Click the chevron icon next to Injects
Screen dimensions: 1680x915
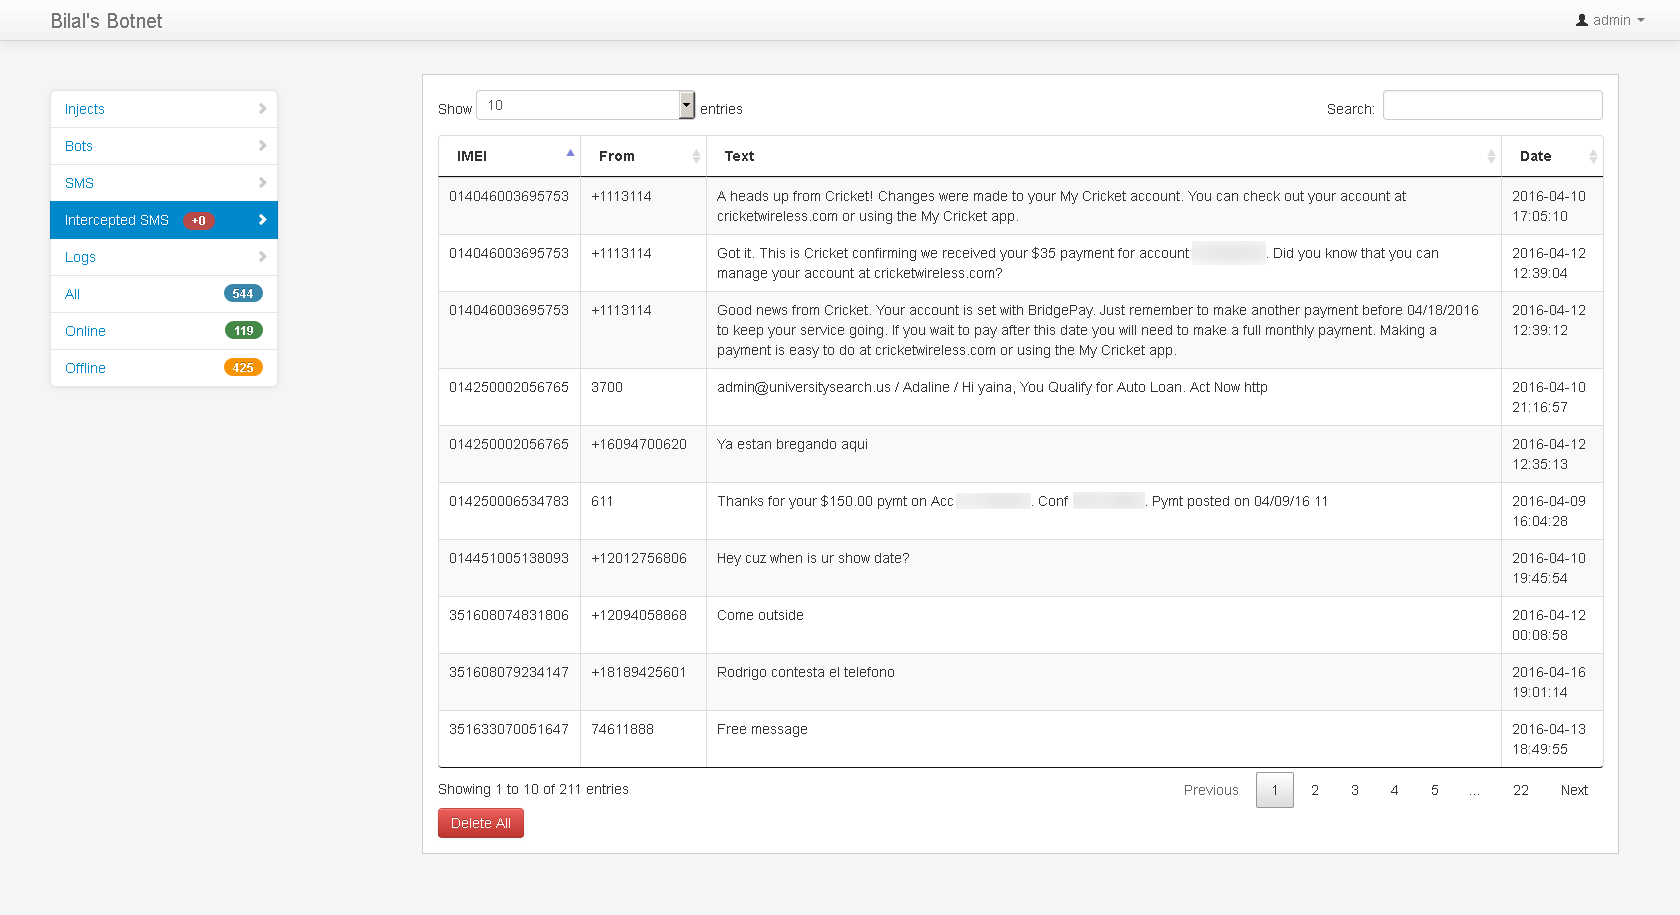[262, 109]
